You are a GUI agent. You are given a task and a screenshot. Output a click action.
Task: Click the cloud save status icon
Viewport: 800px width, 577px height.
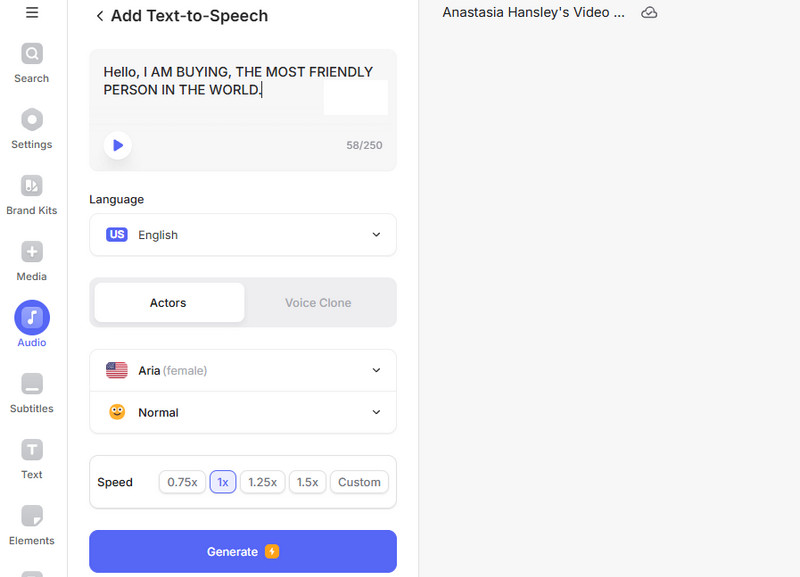pyautogui.click(x=649, y=13)
